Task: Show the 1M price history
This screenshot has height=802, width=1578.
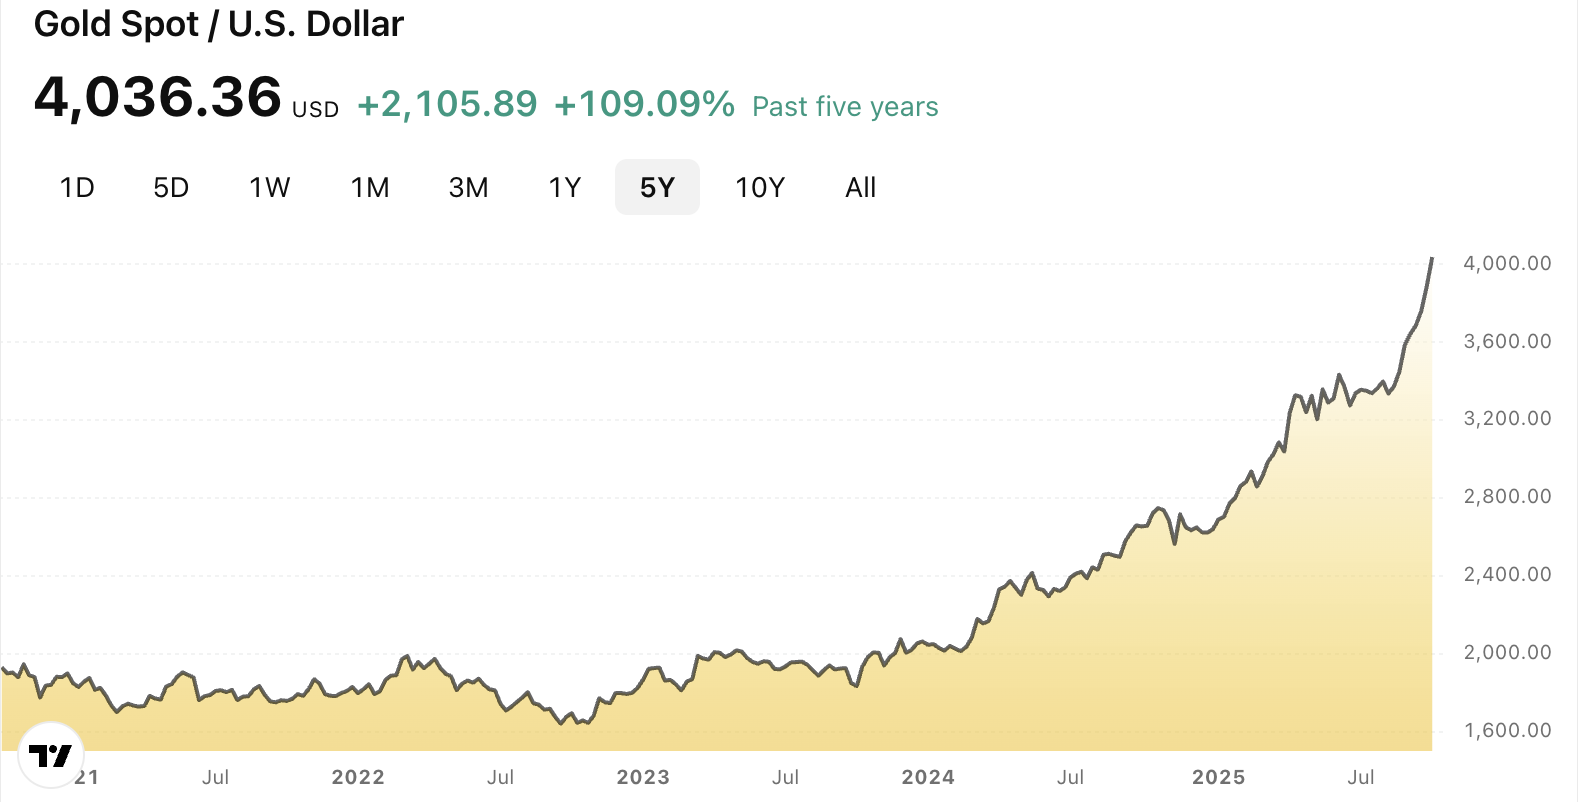Action: pyautogui.click(x=370, y=188)
